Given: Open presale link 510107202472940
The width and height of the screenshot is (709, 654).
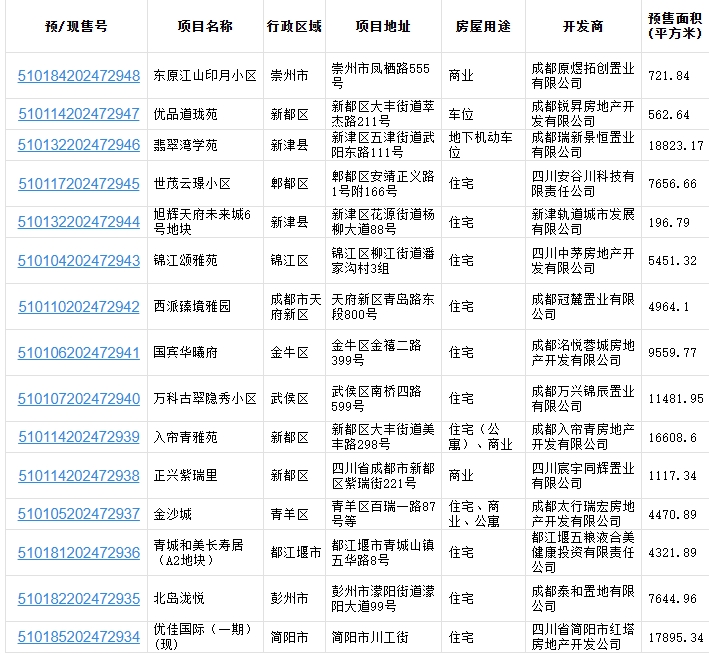Looking at the screenshot, I should point(79,398).
